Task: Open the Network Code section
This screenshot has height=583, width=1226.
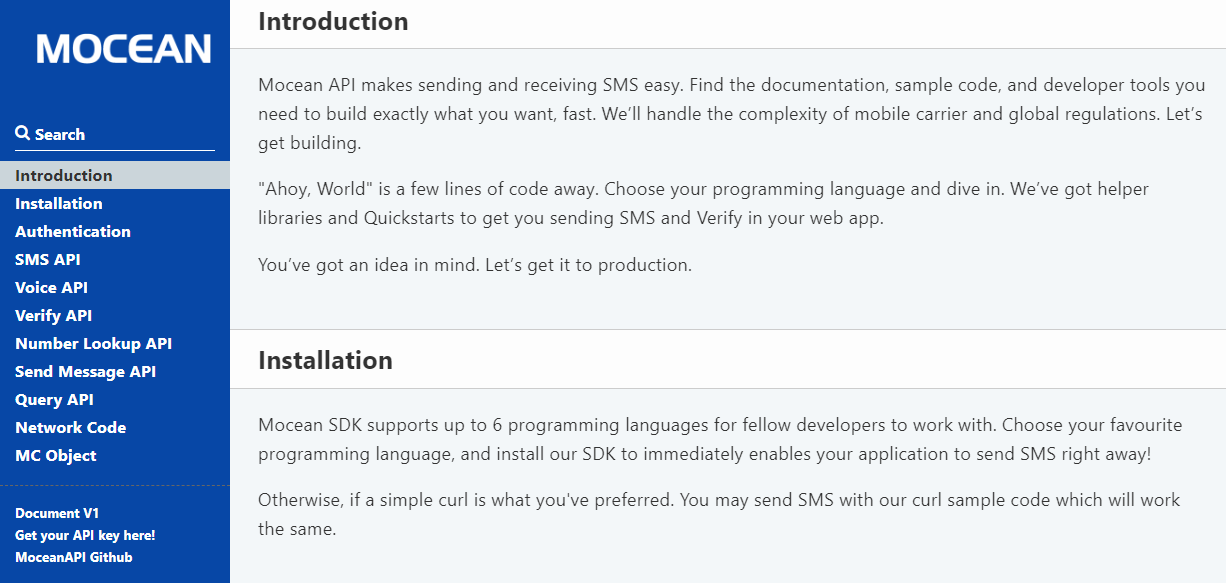Action: (x=70, y=427)
